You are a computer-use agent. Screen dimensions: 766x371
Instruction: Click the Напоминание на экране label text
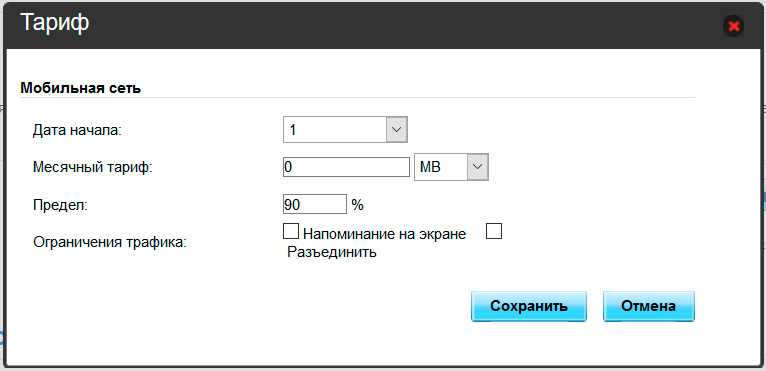tap(384, 234)
